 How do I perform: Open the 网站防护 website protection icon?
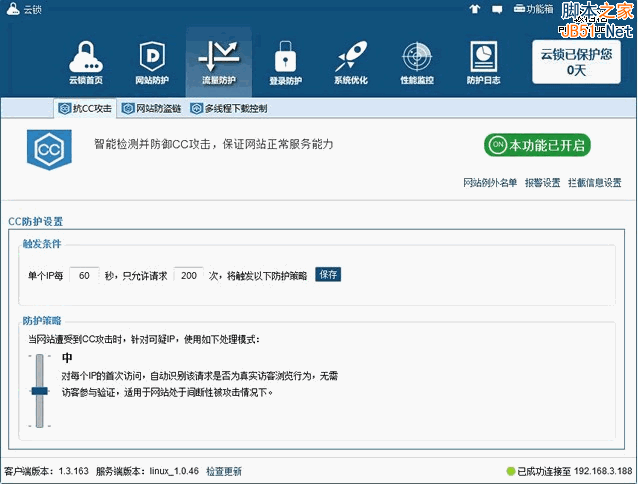(152, 60)
